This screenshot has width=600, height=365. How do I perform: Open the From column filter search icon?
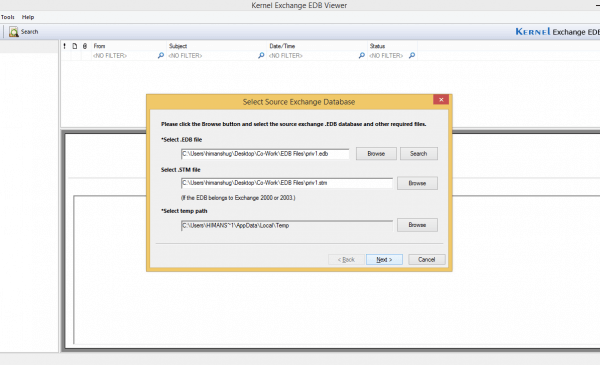click(161, 55)
